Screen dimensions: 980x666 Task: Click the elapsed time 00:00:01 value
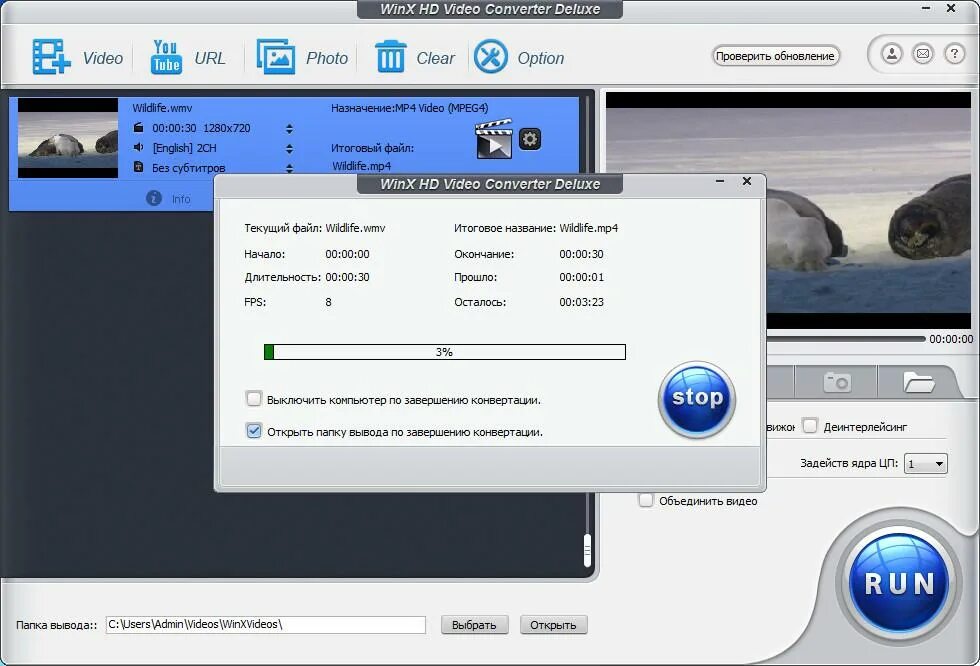(581, 277)
